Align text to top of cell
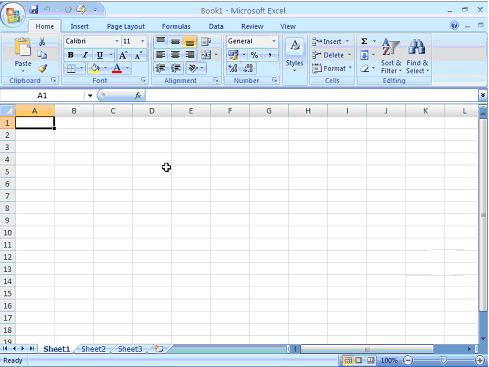The width and height of the screenshot is (489, 367). [x=161, y=41]
